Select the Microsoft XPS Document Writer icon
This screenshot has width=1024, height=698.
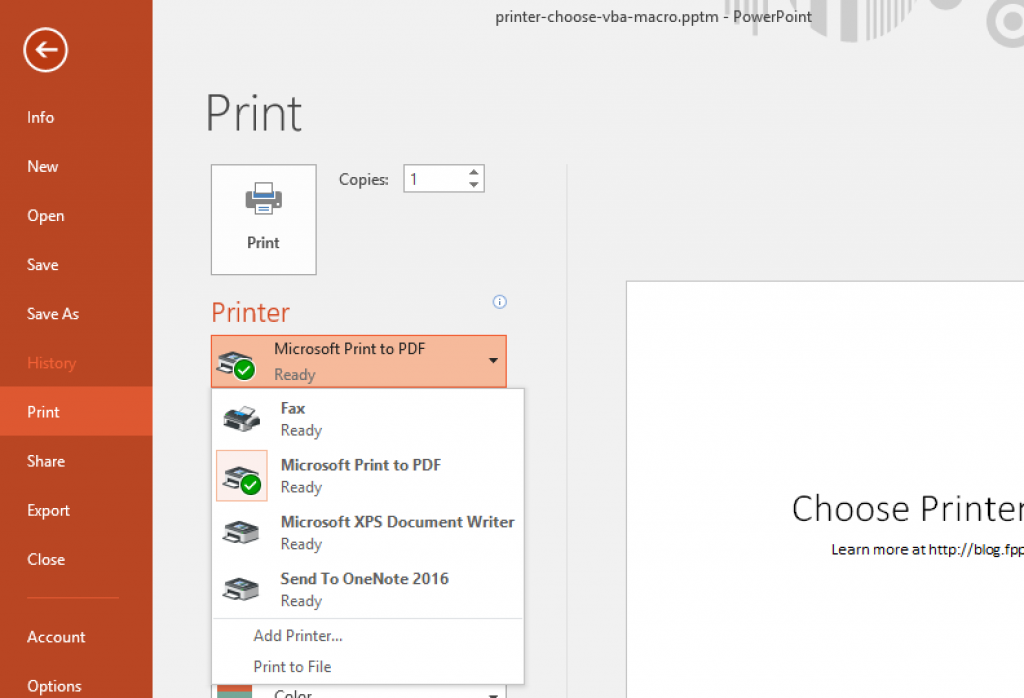pyautogui.click(x=240, y=531)
